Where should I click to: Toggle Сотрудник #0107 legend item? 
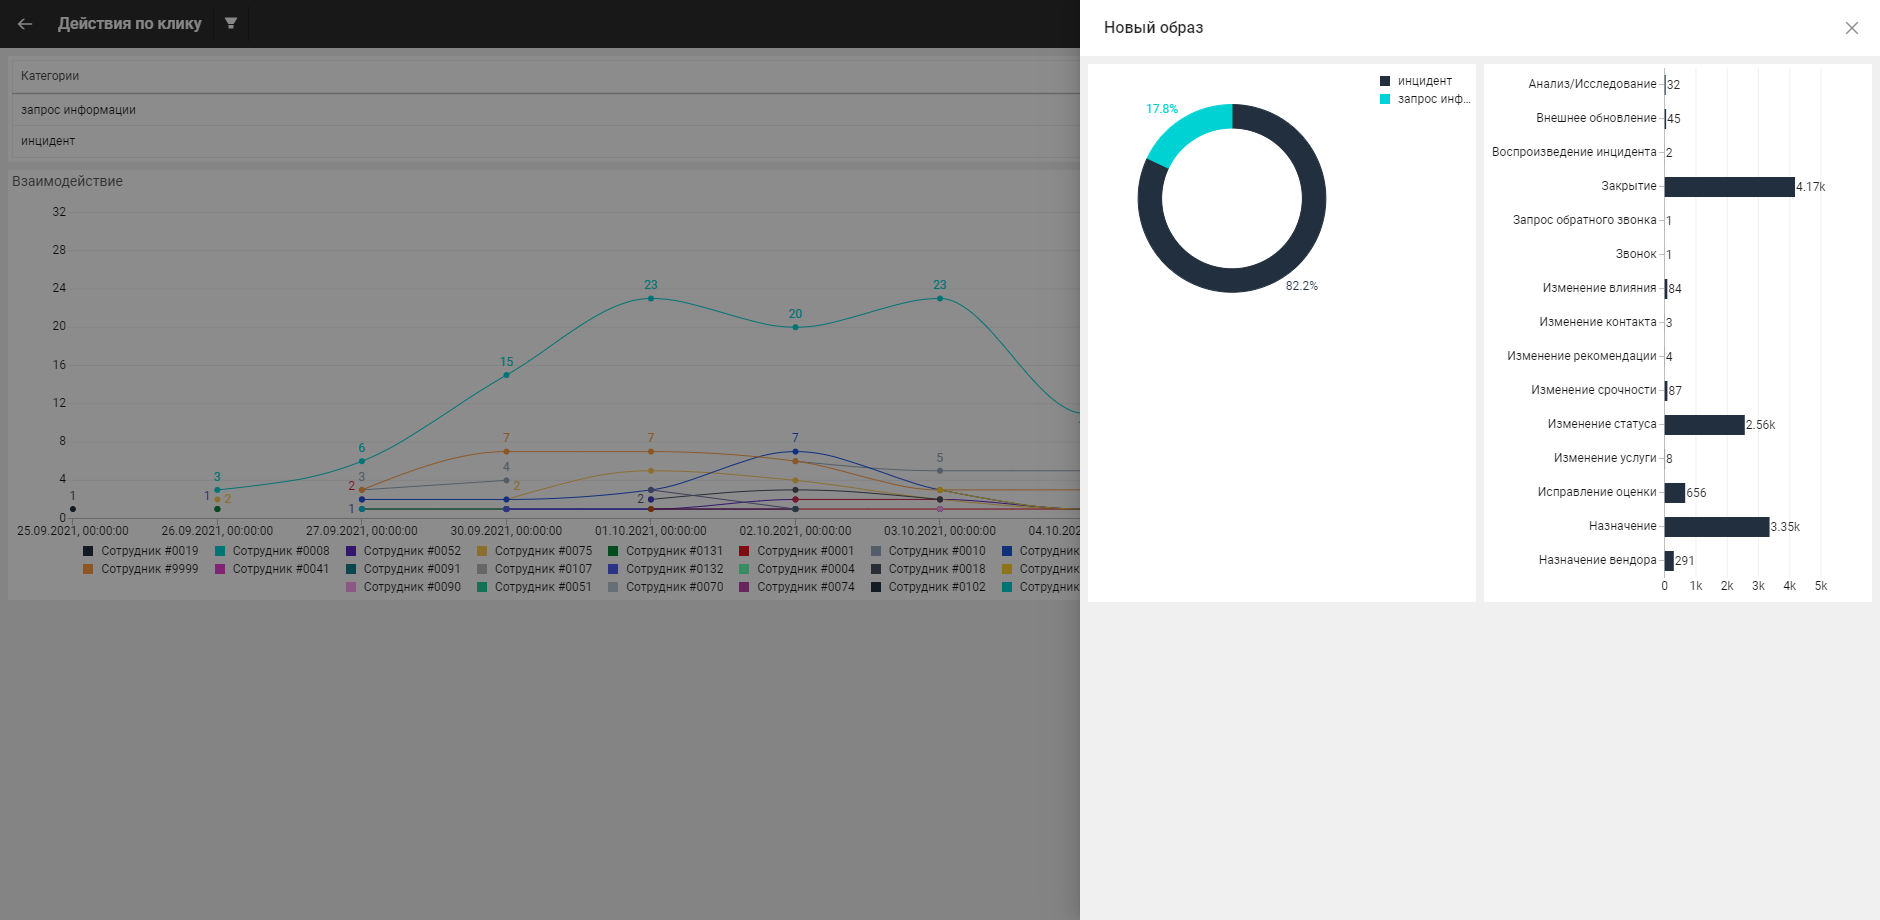tap(534, 569)
